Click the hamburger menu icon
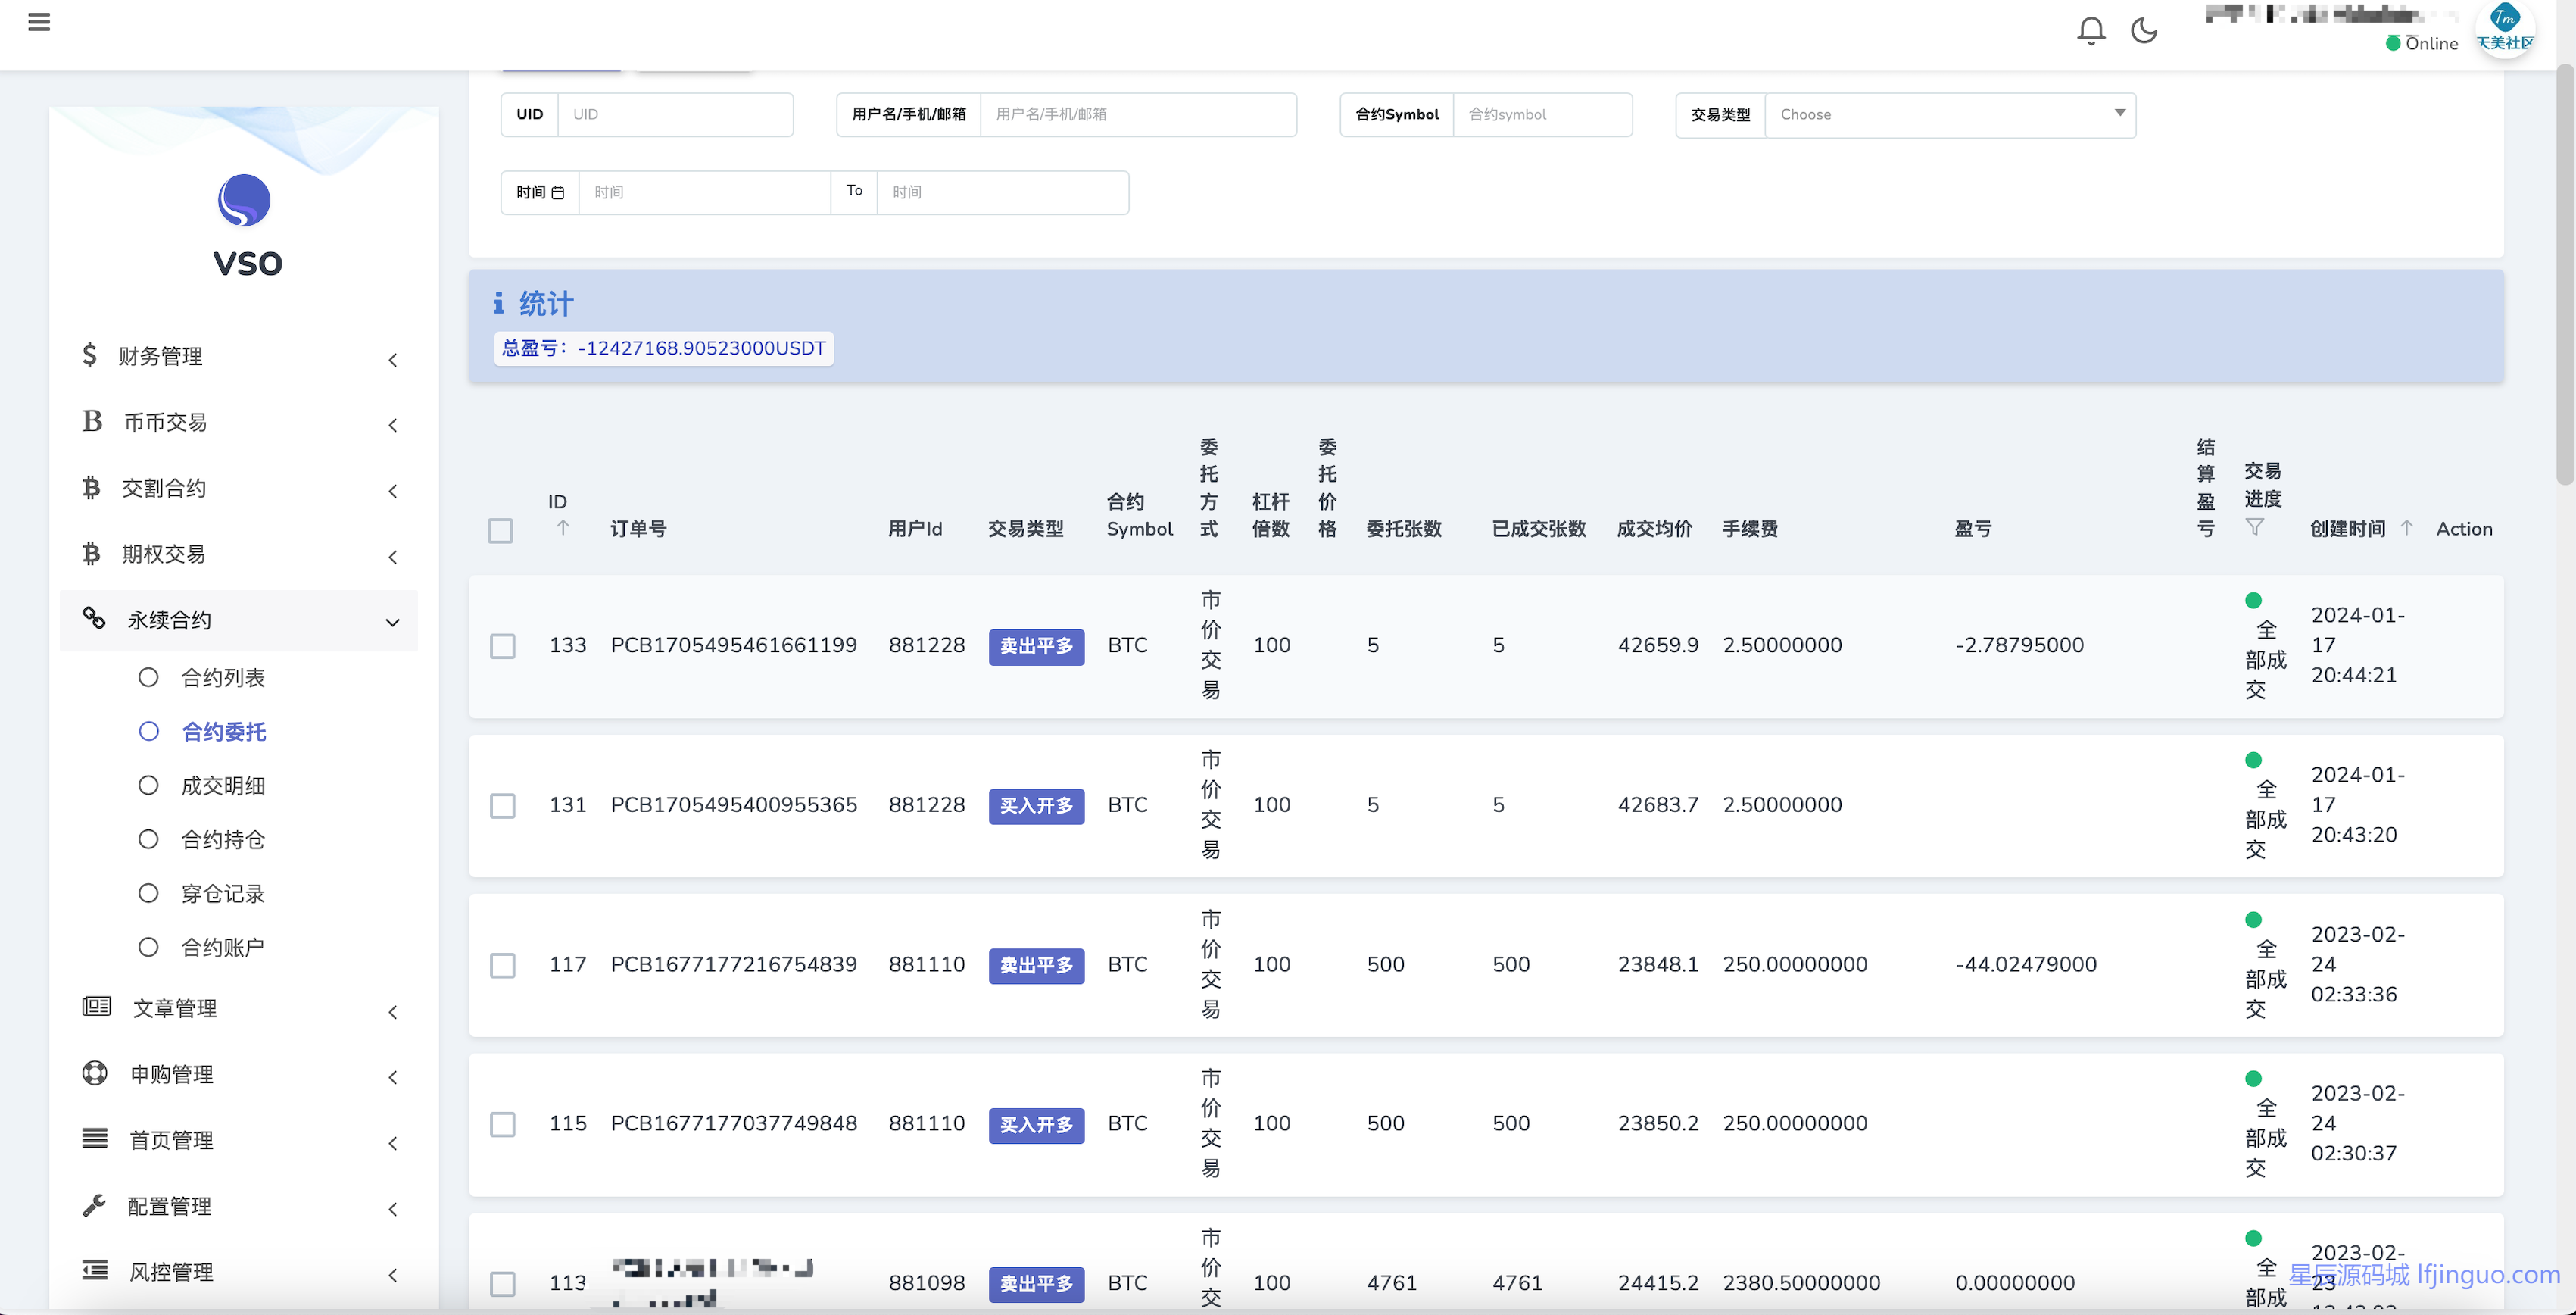 [39, 22]
